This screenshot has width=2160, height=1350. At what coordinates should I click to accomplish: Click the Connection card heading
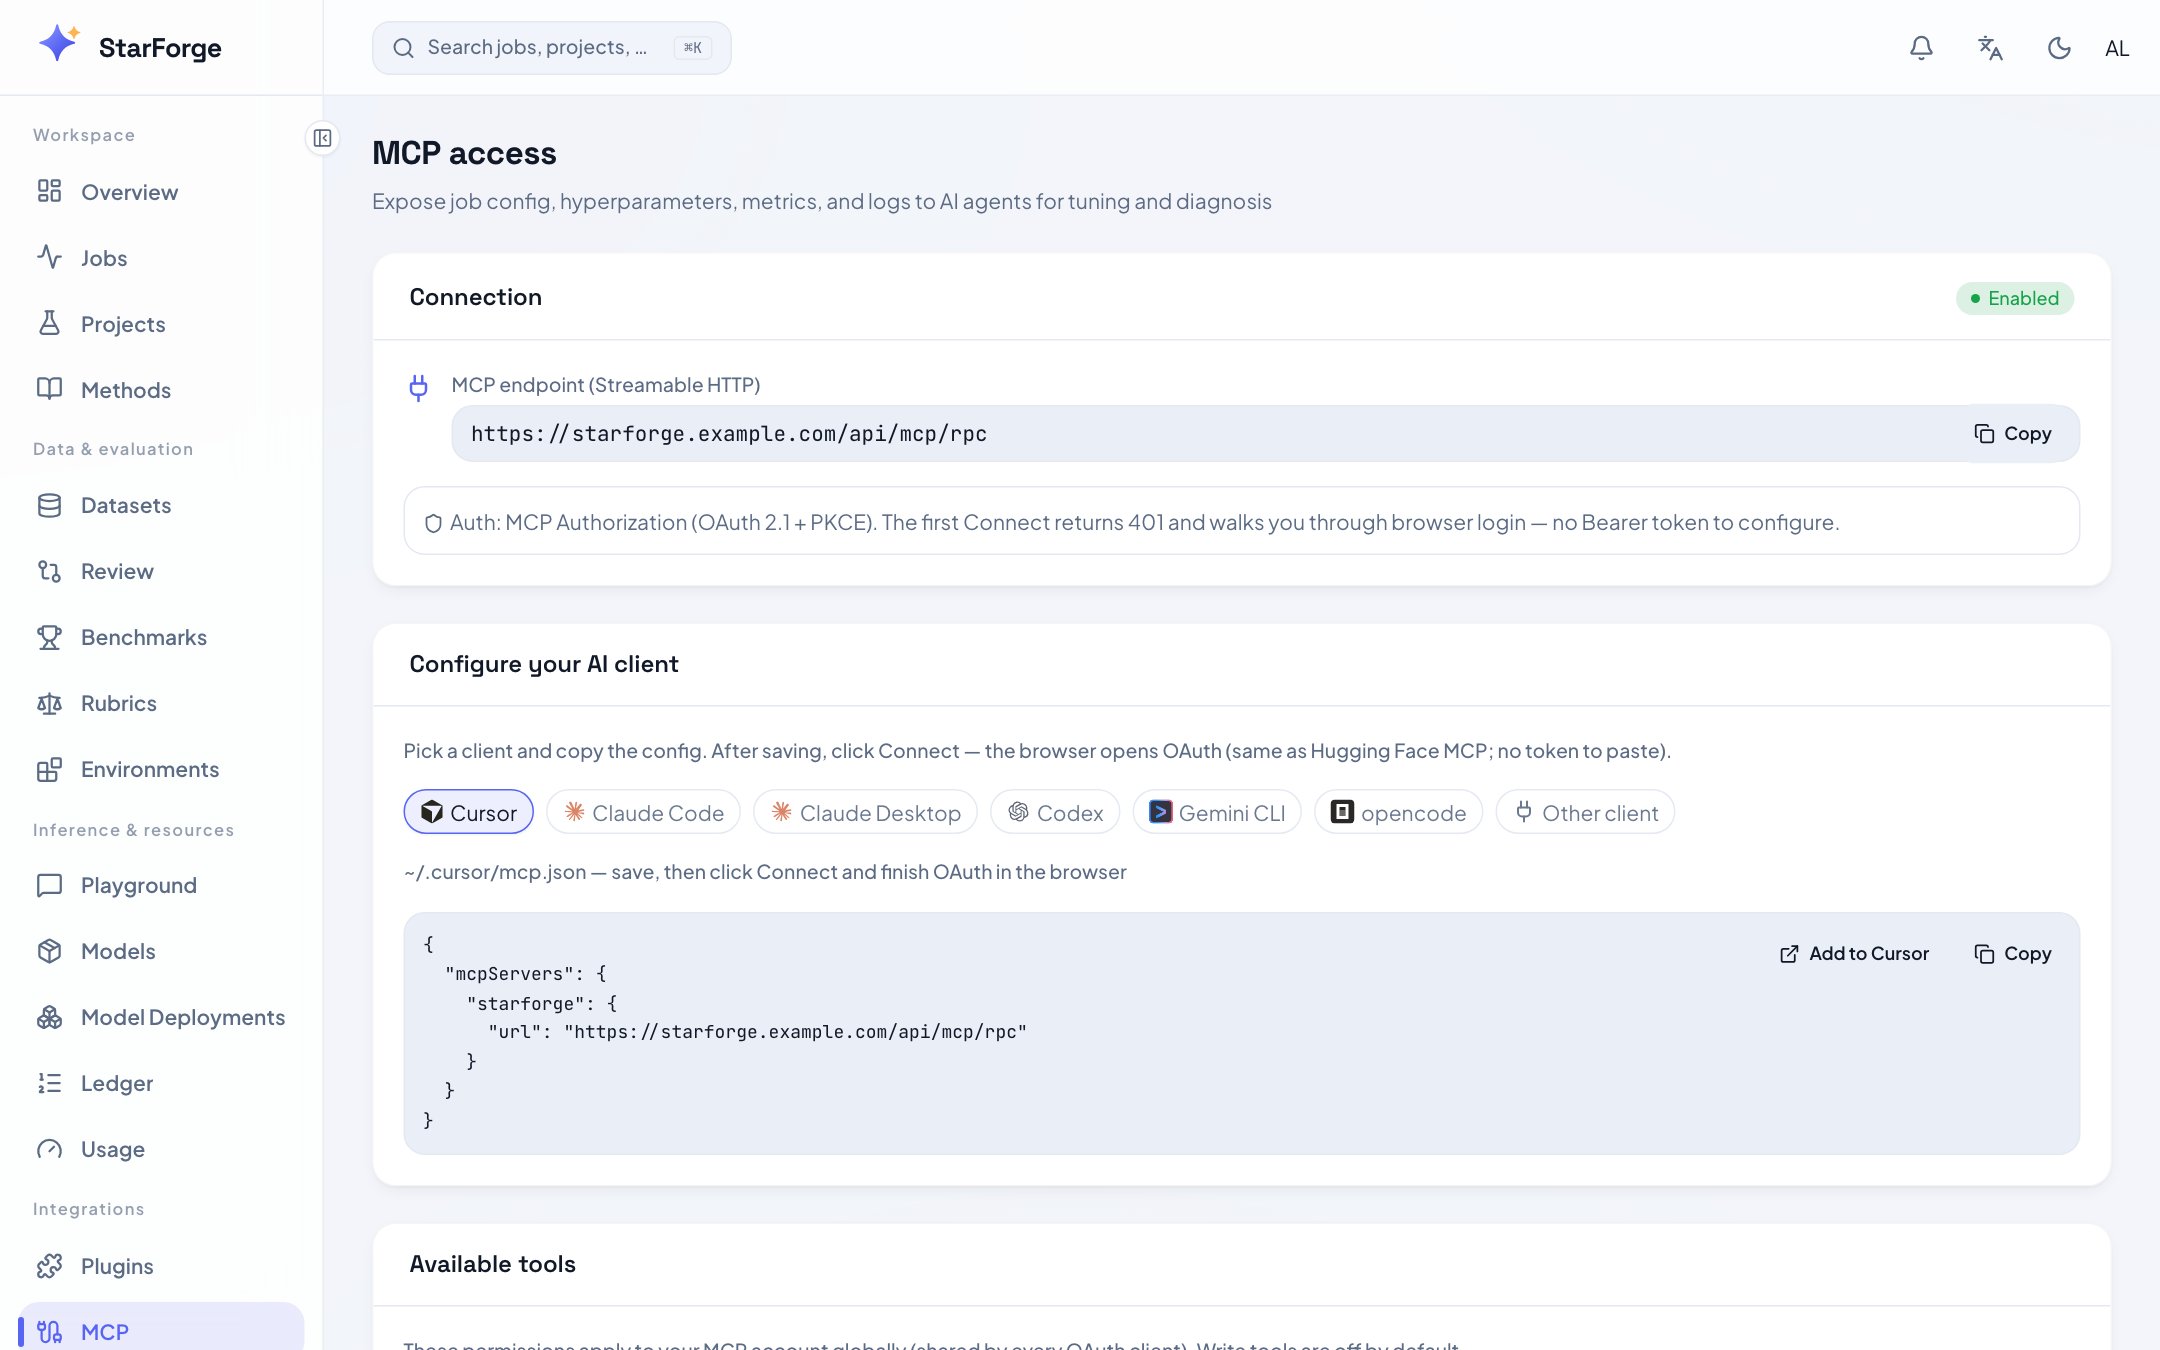coord(475,297)
